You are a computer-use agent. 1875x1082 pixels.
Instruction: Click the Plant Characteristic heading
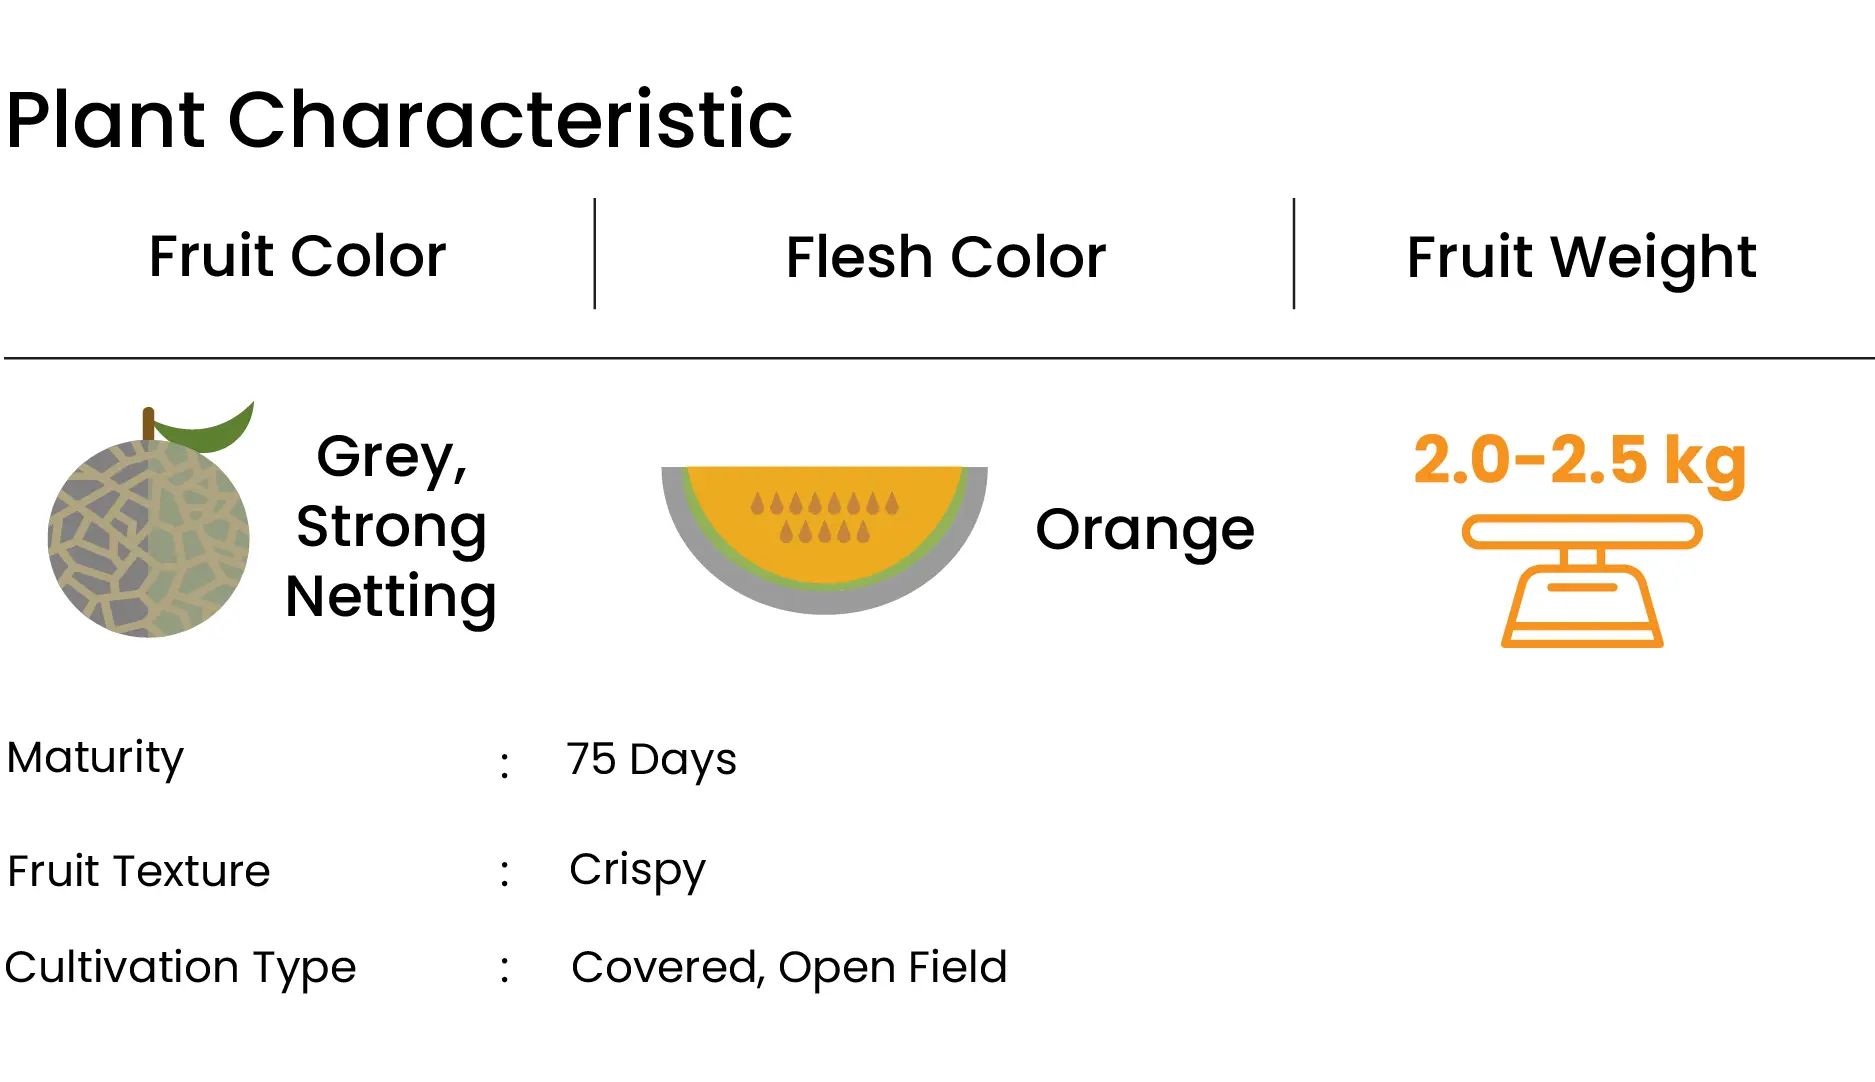[x=399, y=120]
